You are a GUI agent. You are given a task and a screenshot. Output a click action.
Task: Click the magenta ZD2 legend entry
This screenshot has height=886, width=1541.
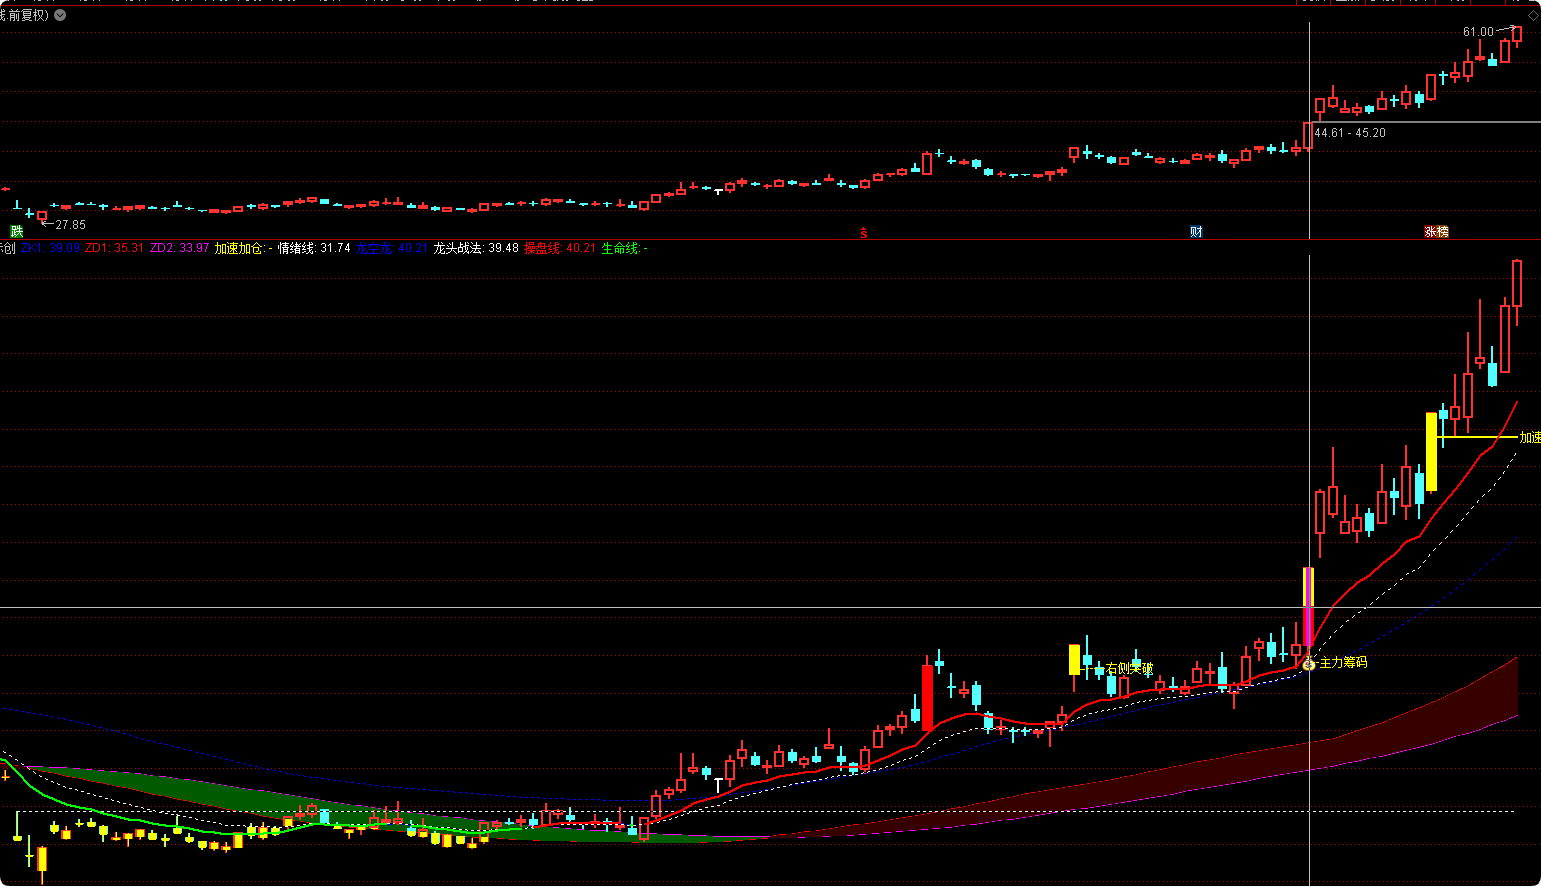tap(180, 248)
